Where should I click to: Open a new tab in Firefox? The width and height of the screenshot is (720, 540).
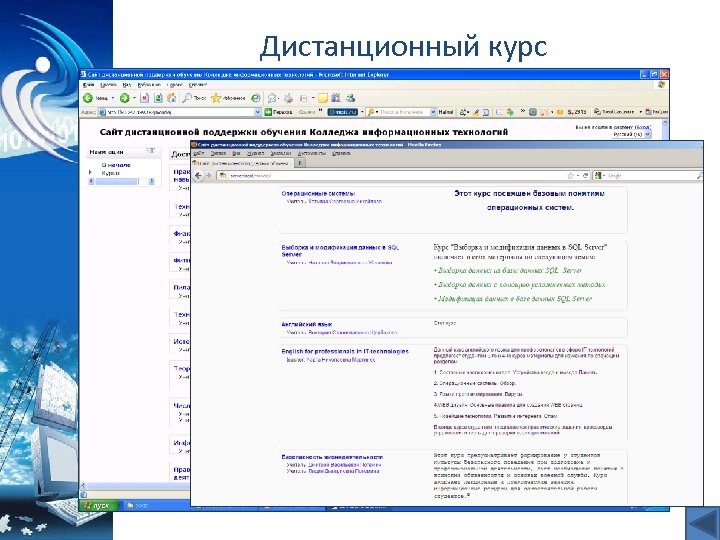click(x=299, y=163)
